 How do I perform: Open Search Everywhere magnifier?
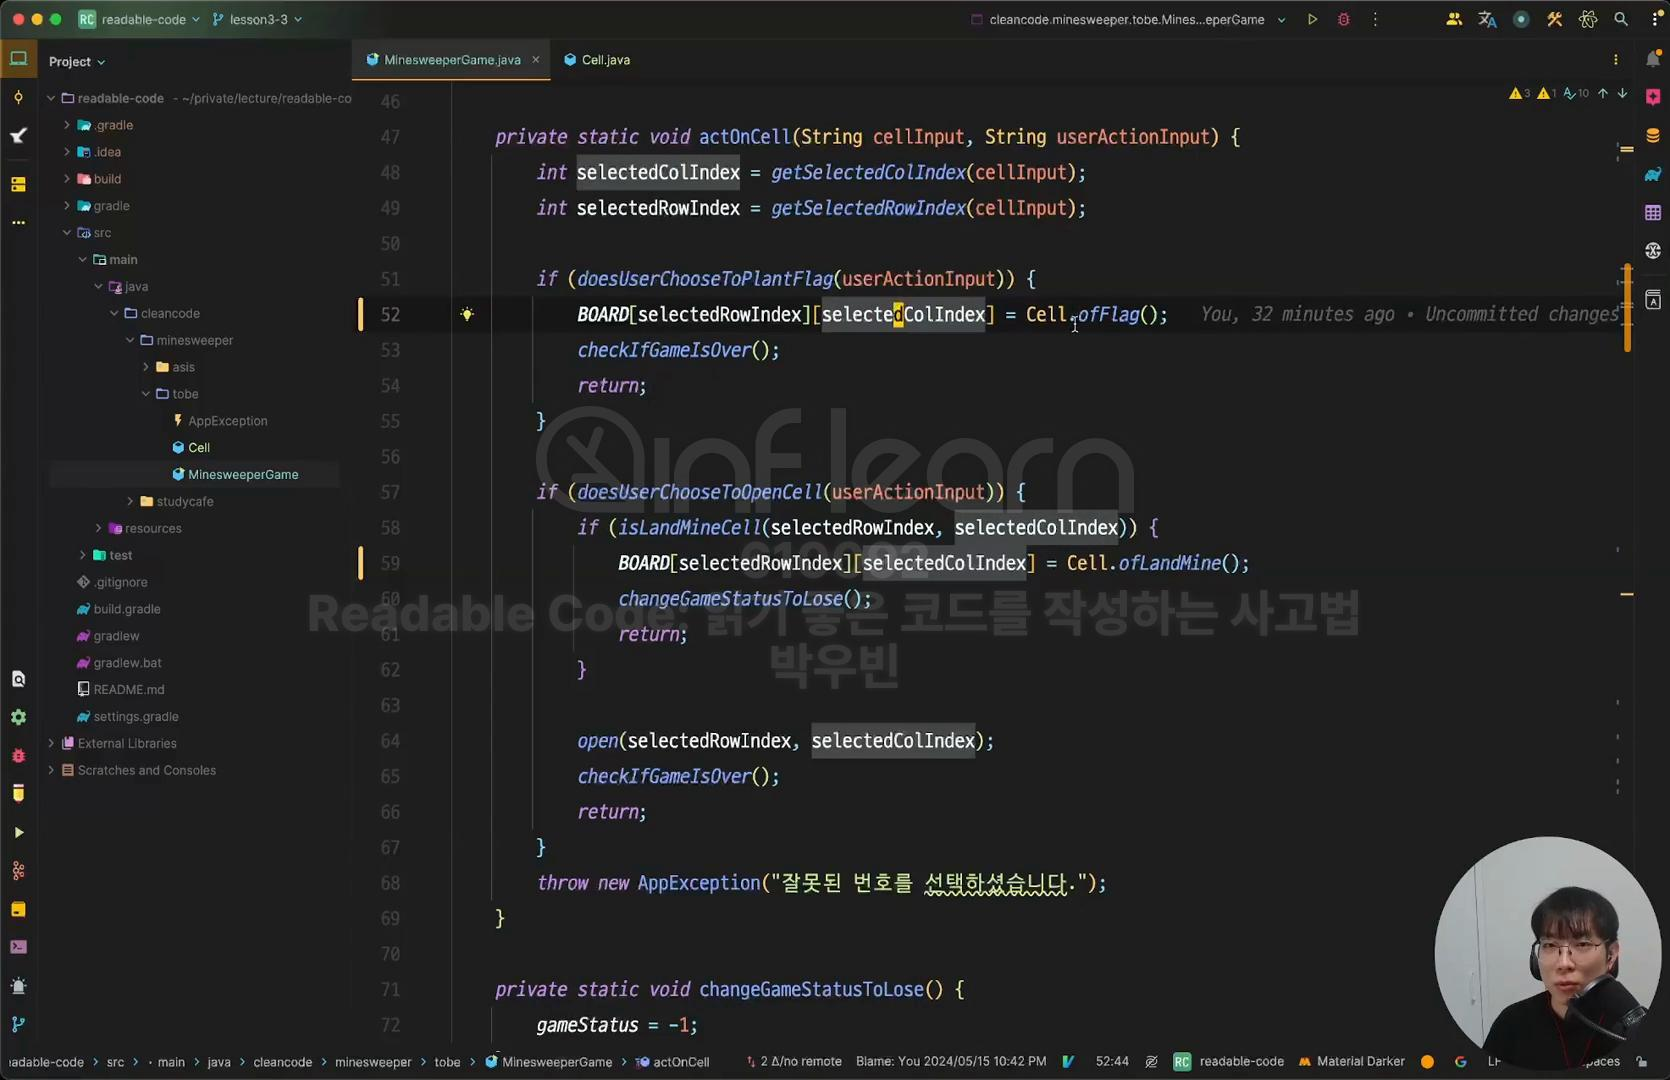1621,19
